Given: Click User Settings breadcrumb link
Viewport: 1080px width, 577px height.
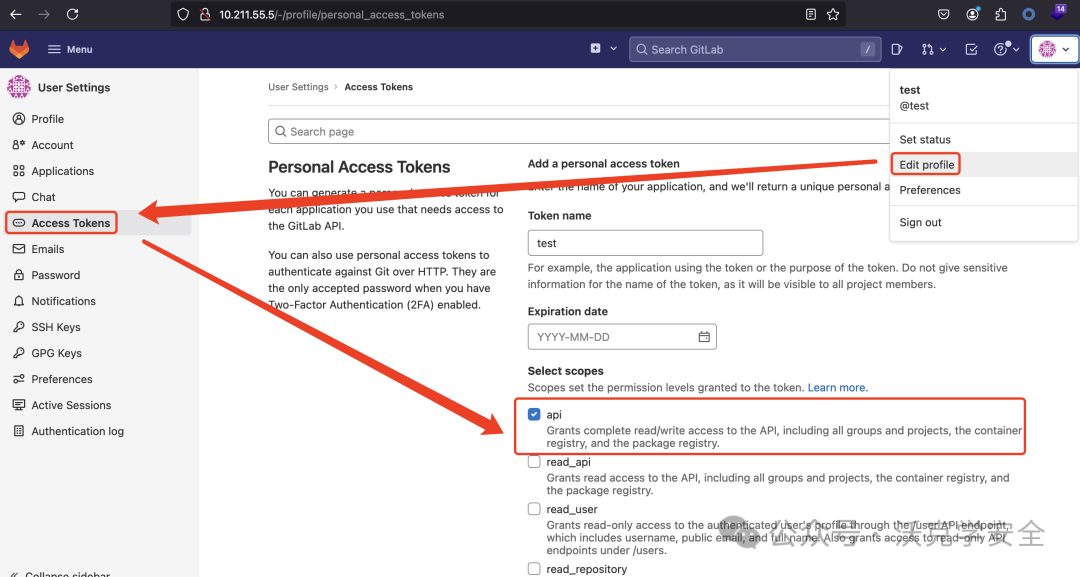Looking at the screenshot, I should click(298, 87).
